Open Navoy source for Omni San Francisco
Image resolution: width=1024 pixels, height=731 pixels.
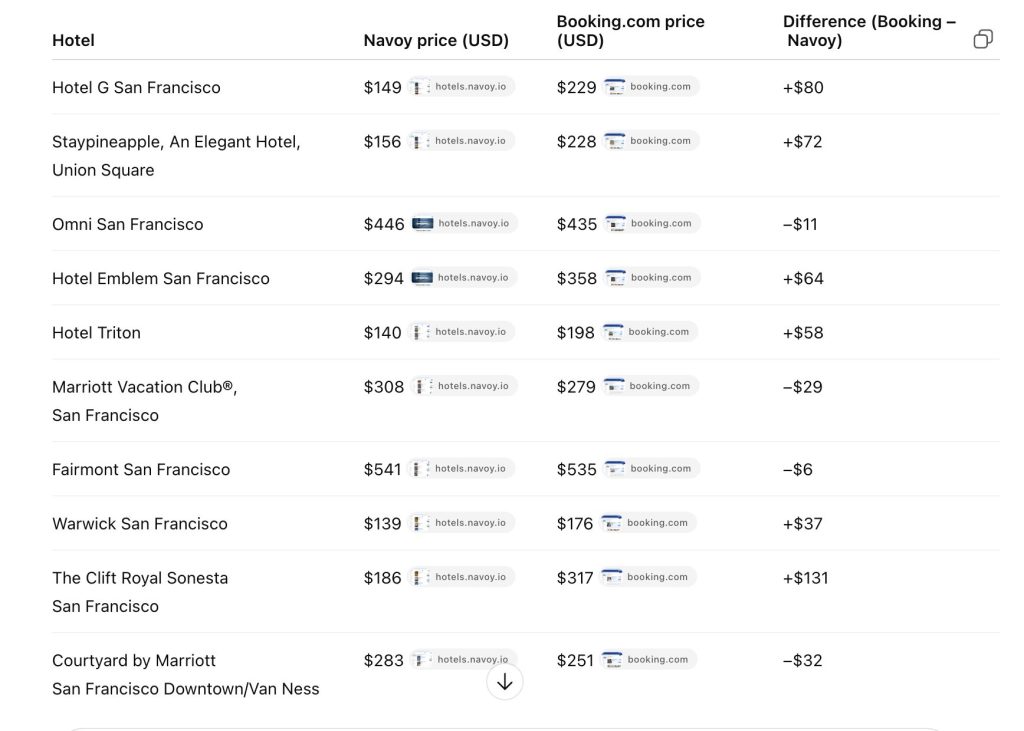pos(464,224)
